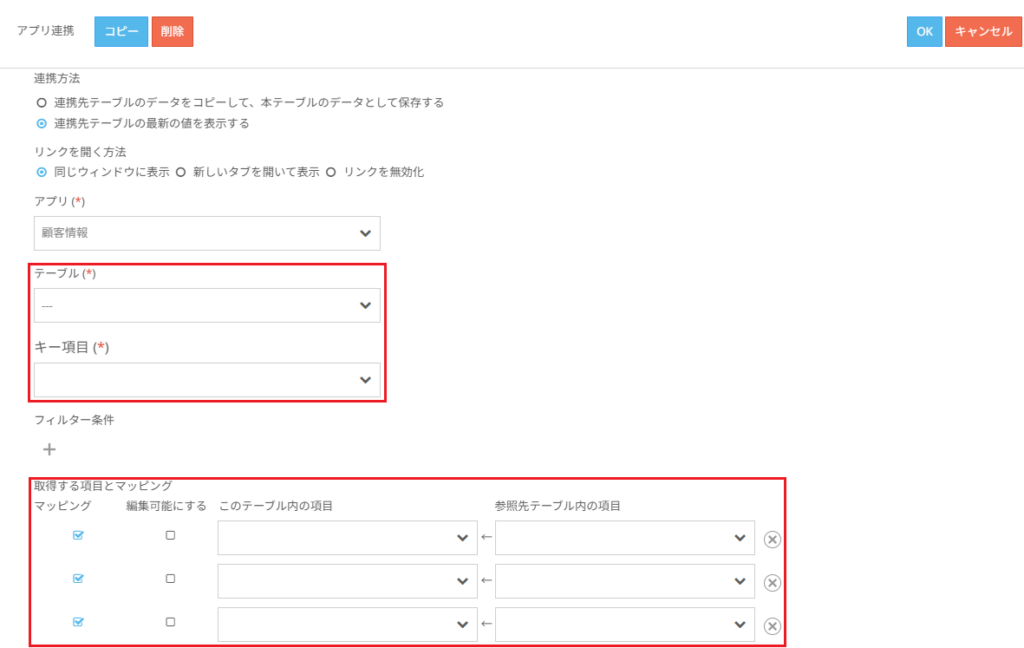Enable 編集可能にする checkbox in second row
Viewport: 1024px width, 648px height.
(170, 578)
